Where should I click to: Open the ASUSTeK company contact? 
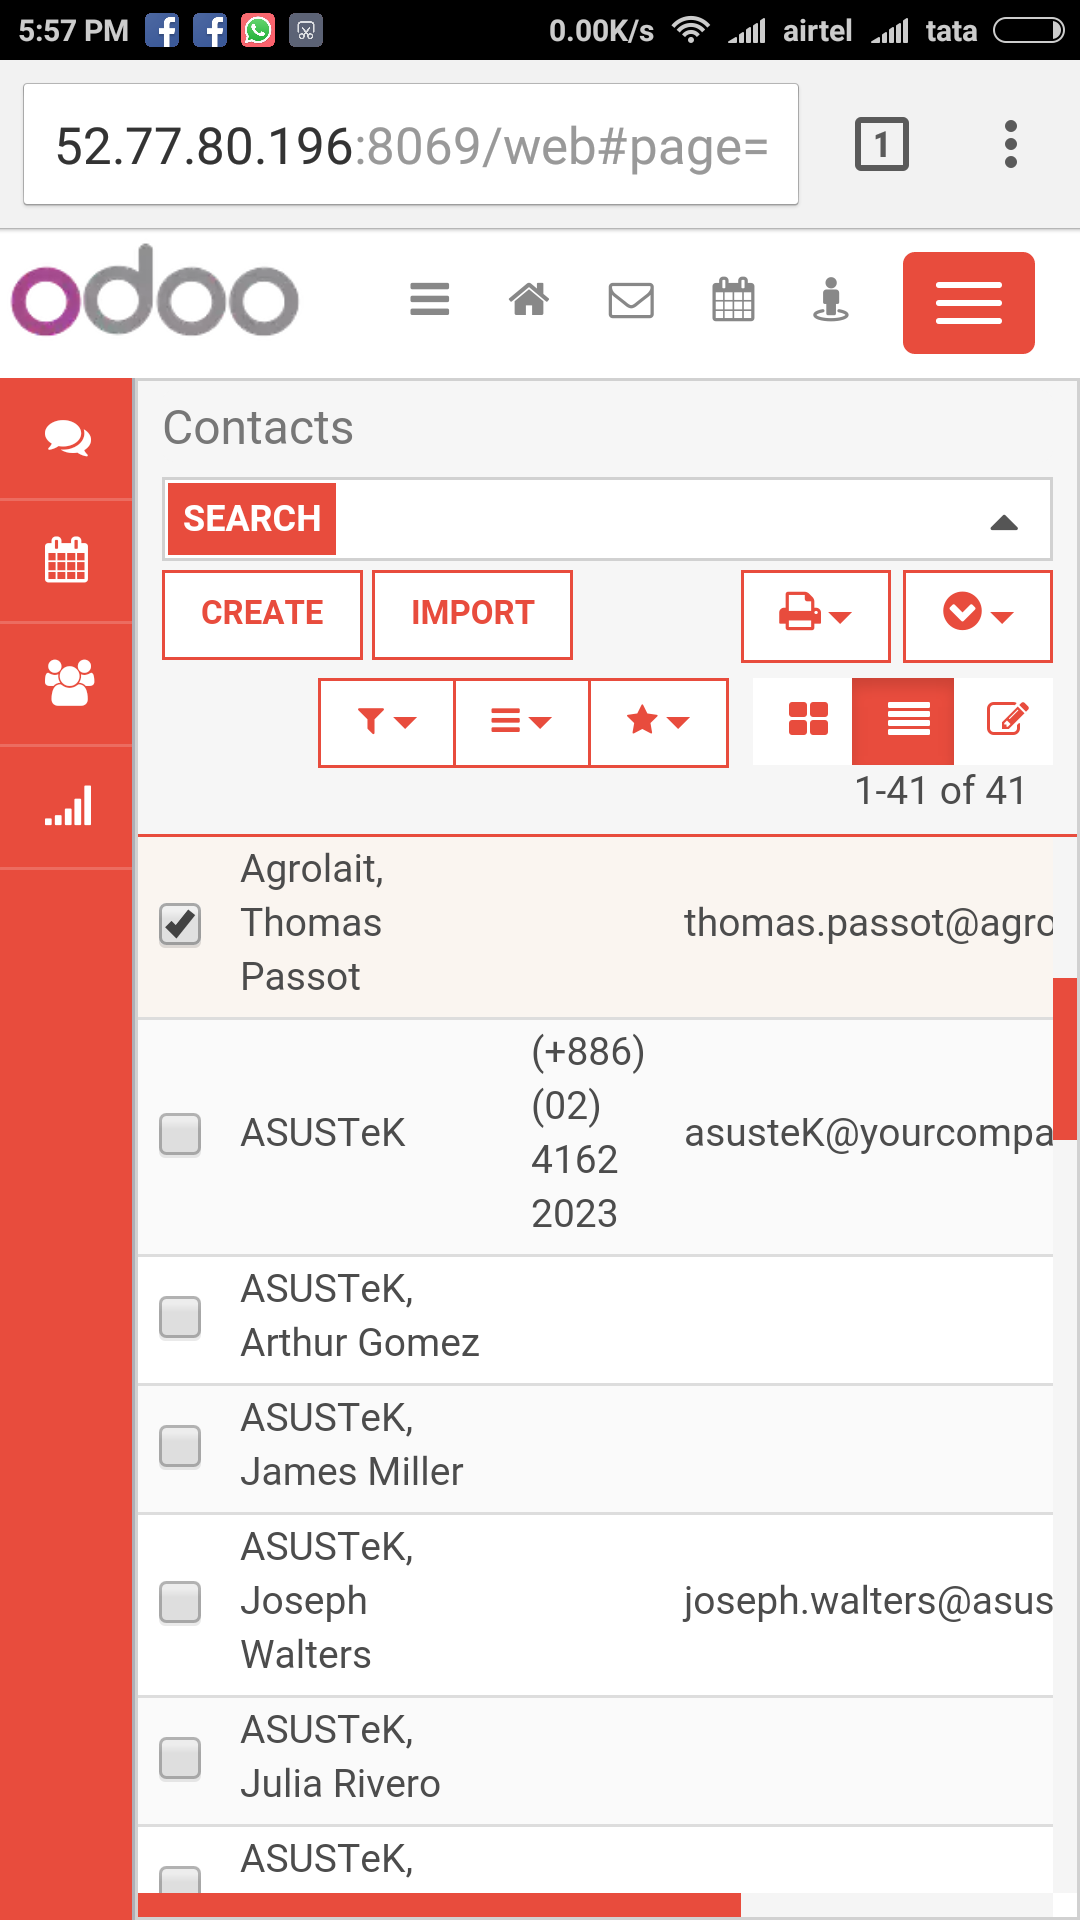pyautogui.click(x=323, y=1133)
